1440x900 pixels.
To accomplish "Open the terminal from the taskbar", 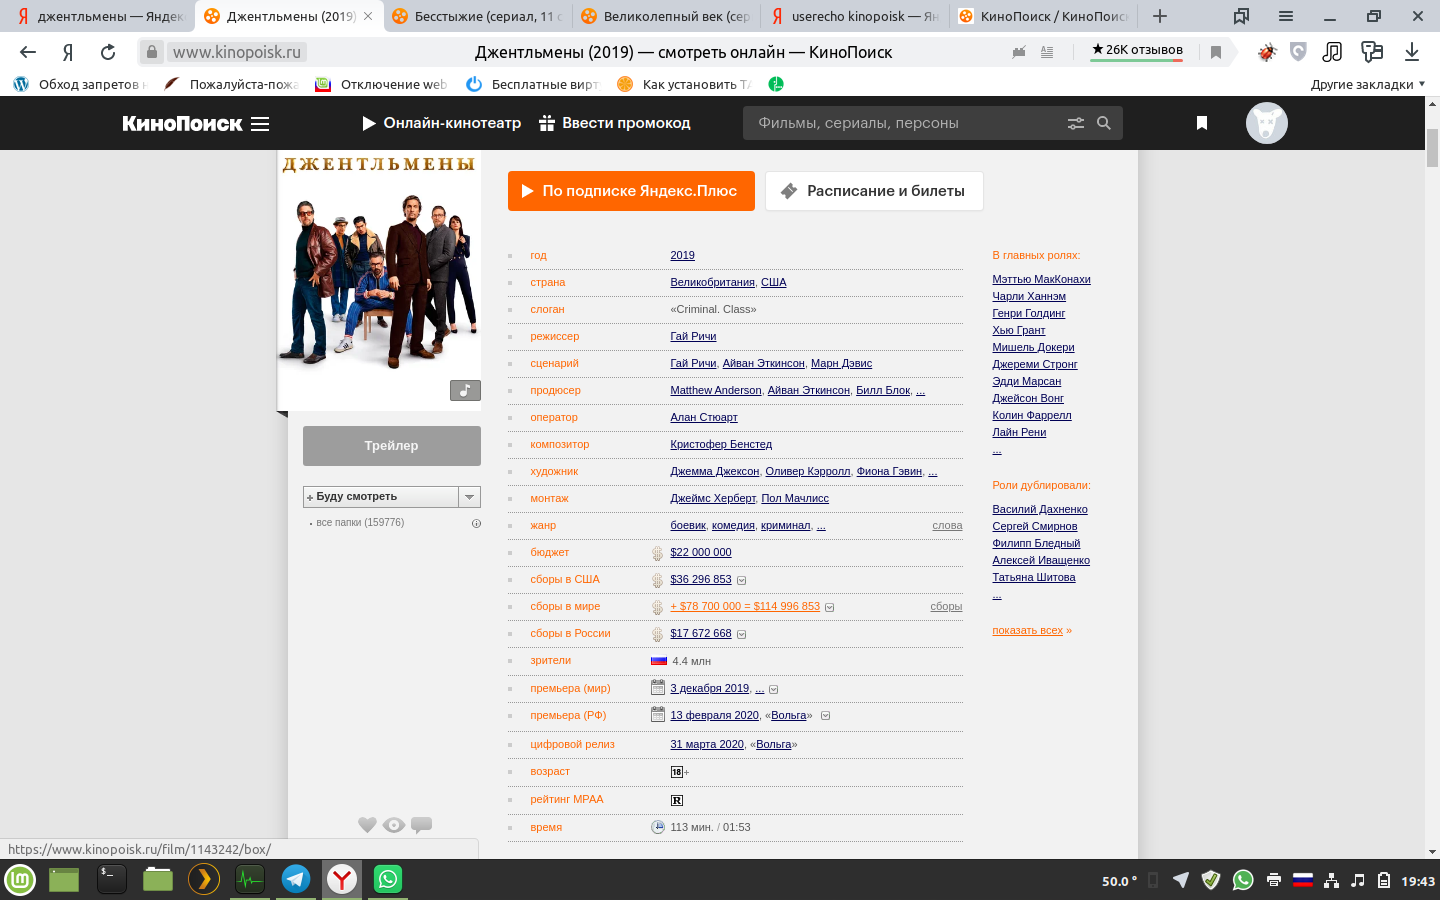I will click(111, 879).
